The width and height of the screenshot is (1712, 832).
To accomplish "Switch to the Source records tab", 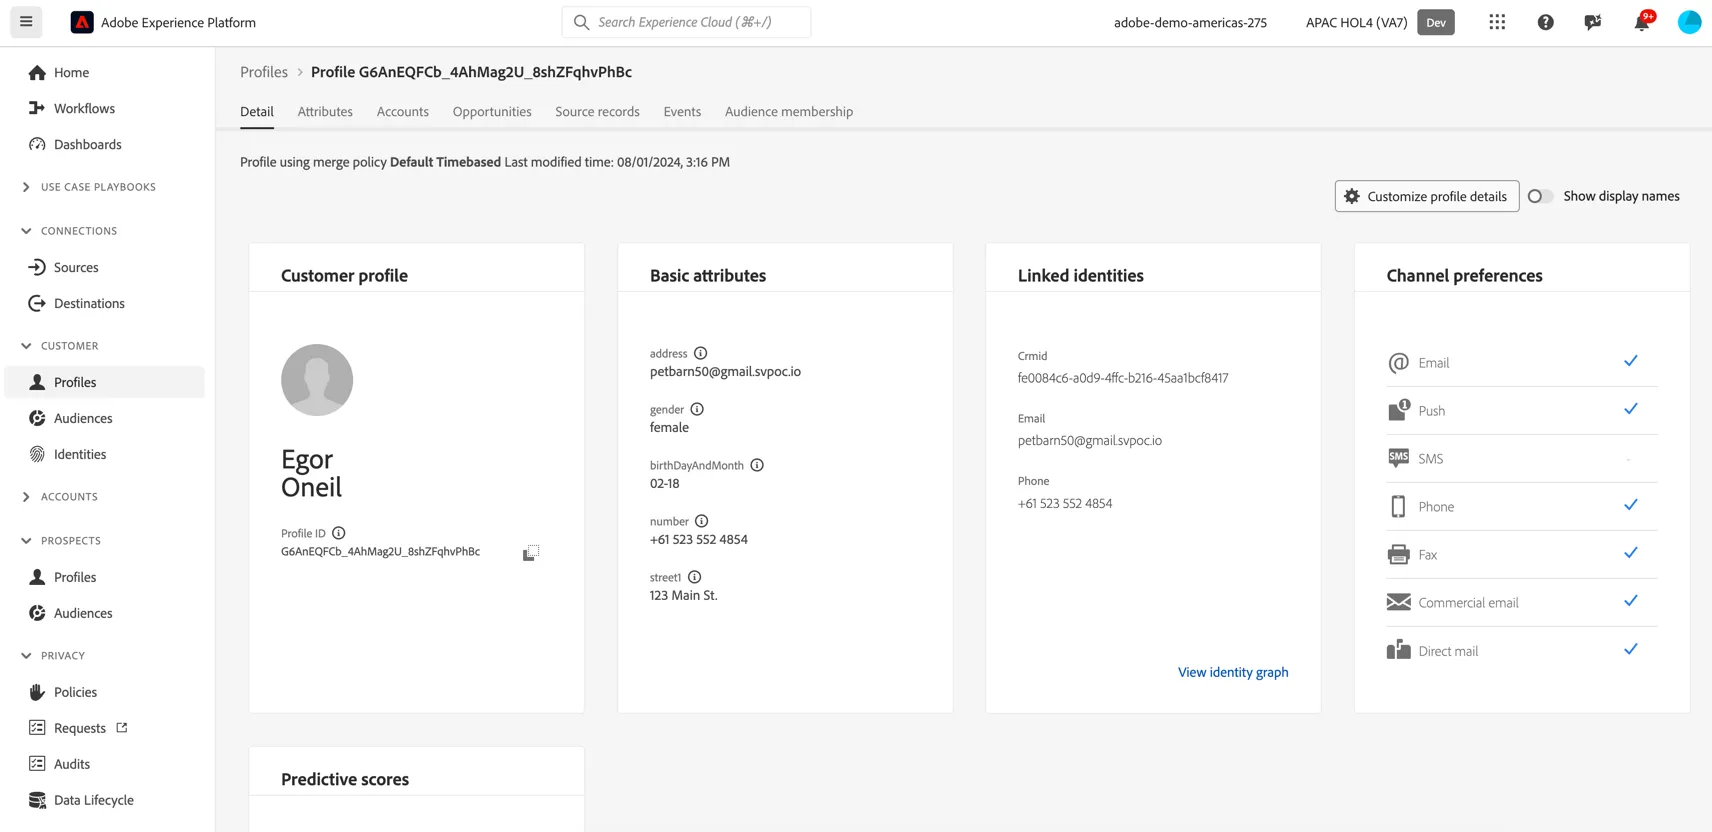I will pyautogui.click(x=597, y=112).
